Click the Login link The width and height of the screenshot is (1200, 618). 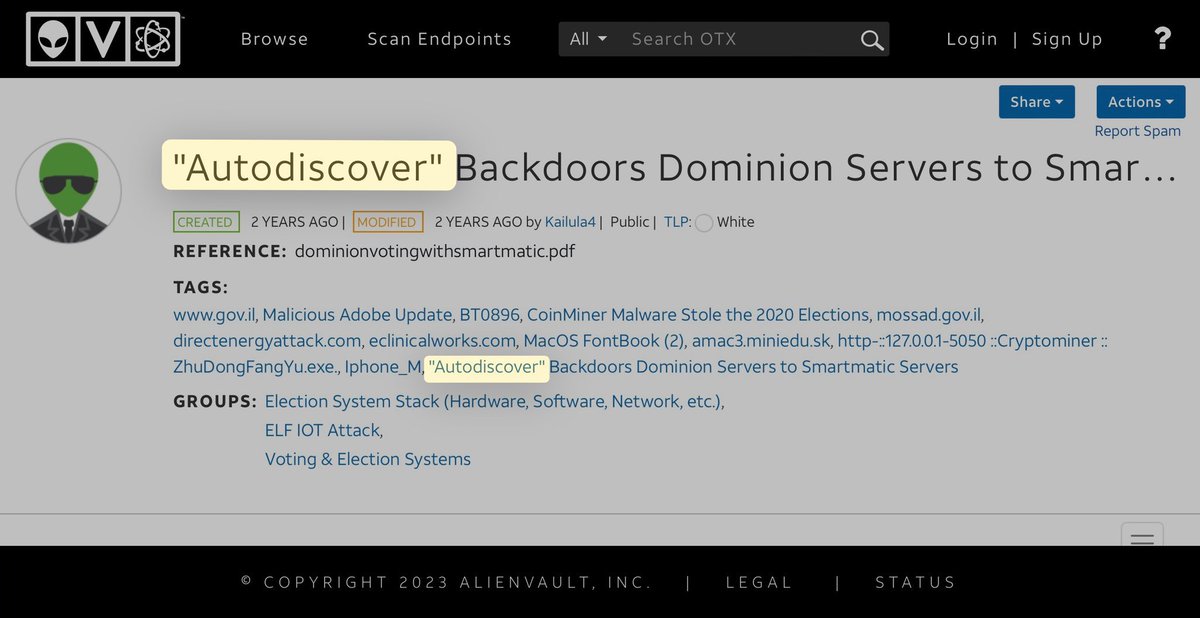[972, 39]
